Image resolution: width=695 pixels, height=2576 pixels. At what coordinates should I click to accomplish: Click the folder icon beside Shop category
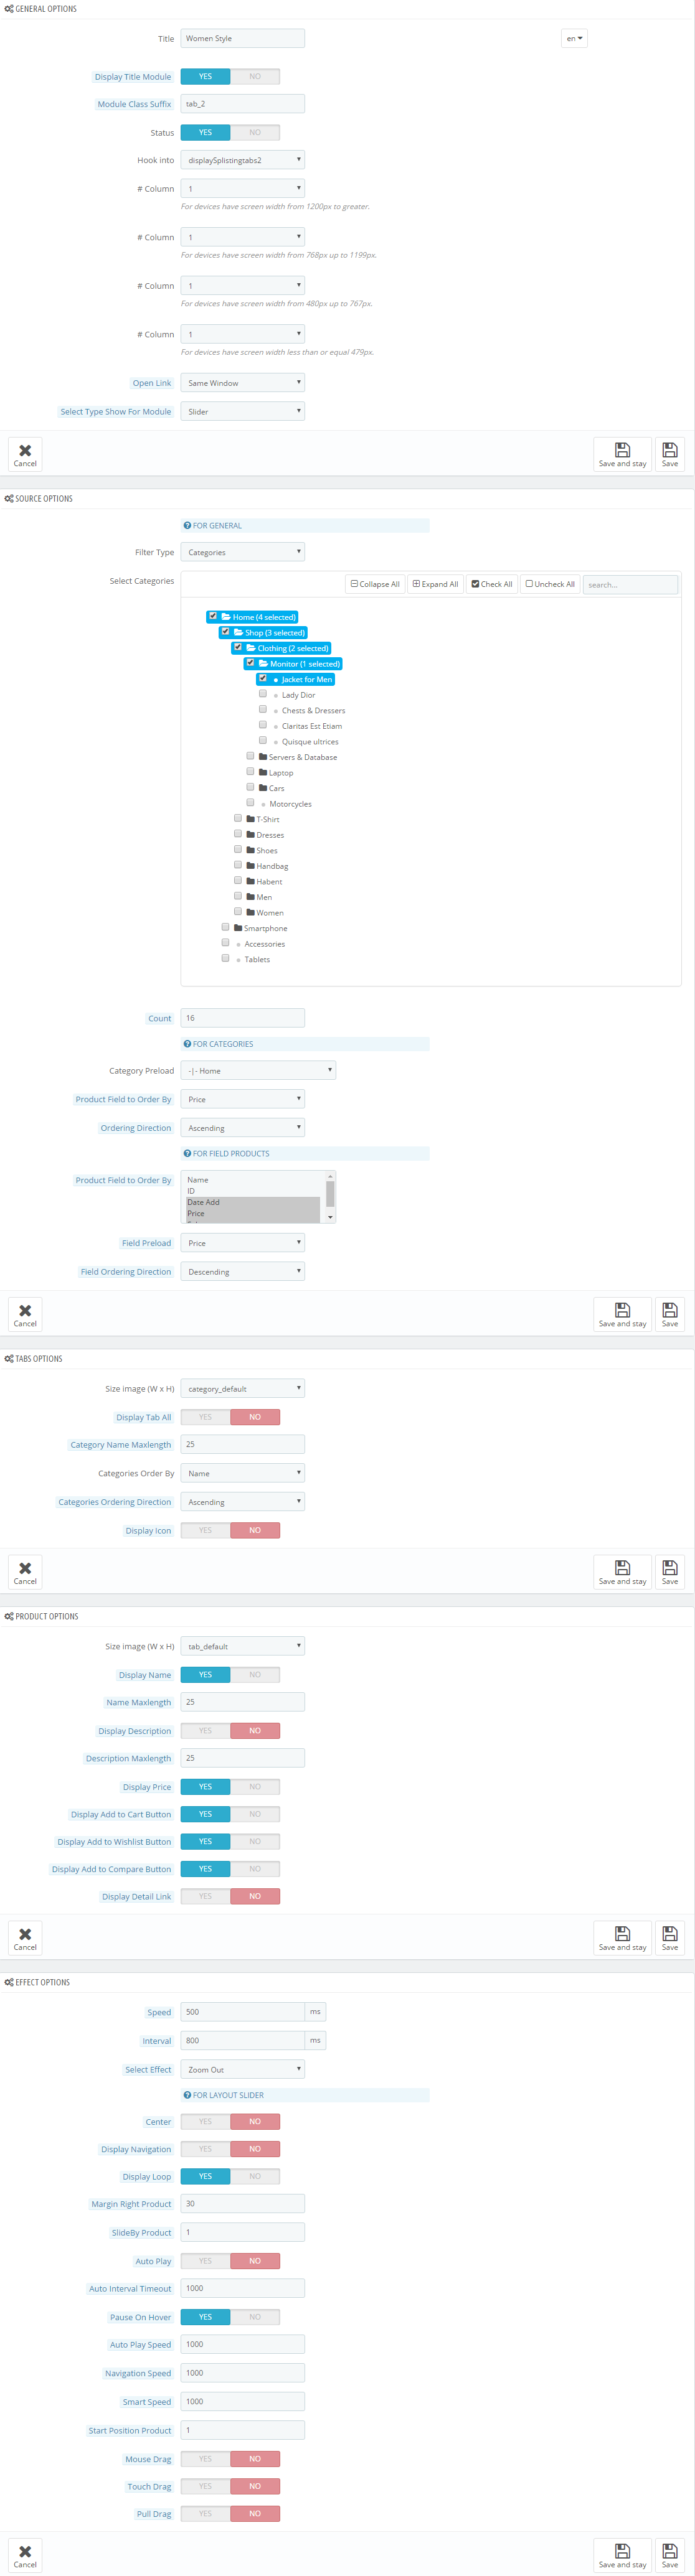coord(239,632)
